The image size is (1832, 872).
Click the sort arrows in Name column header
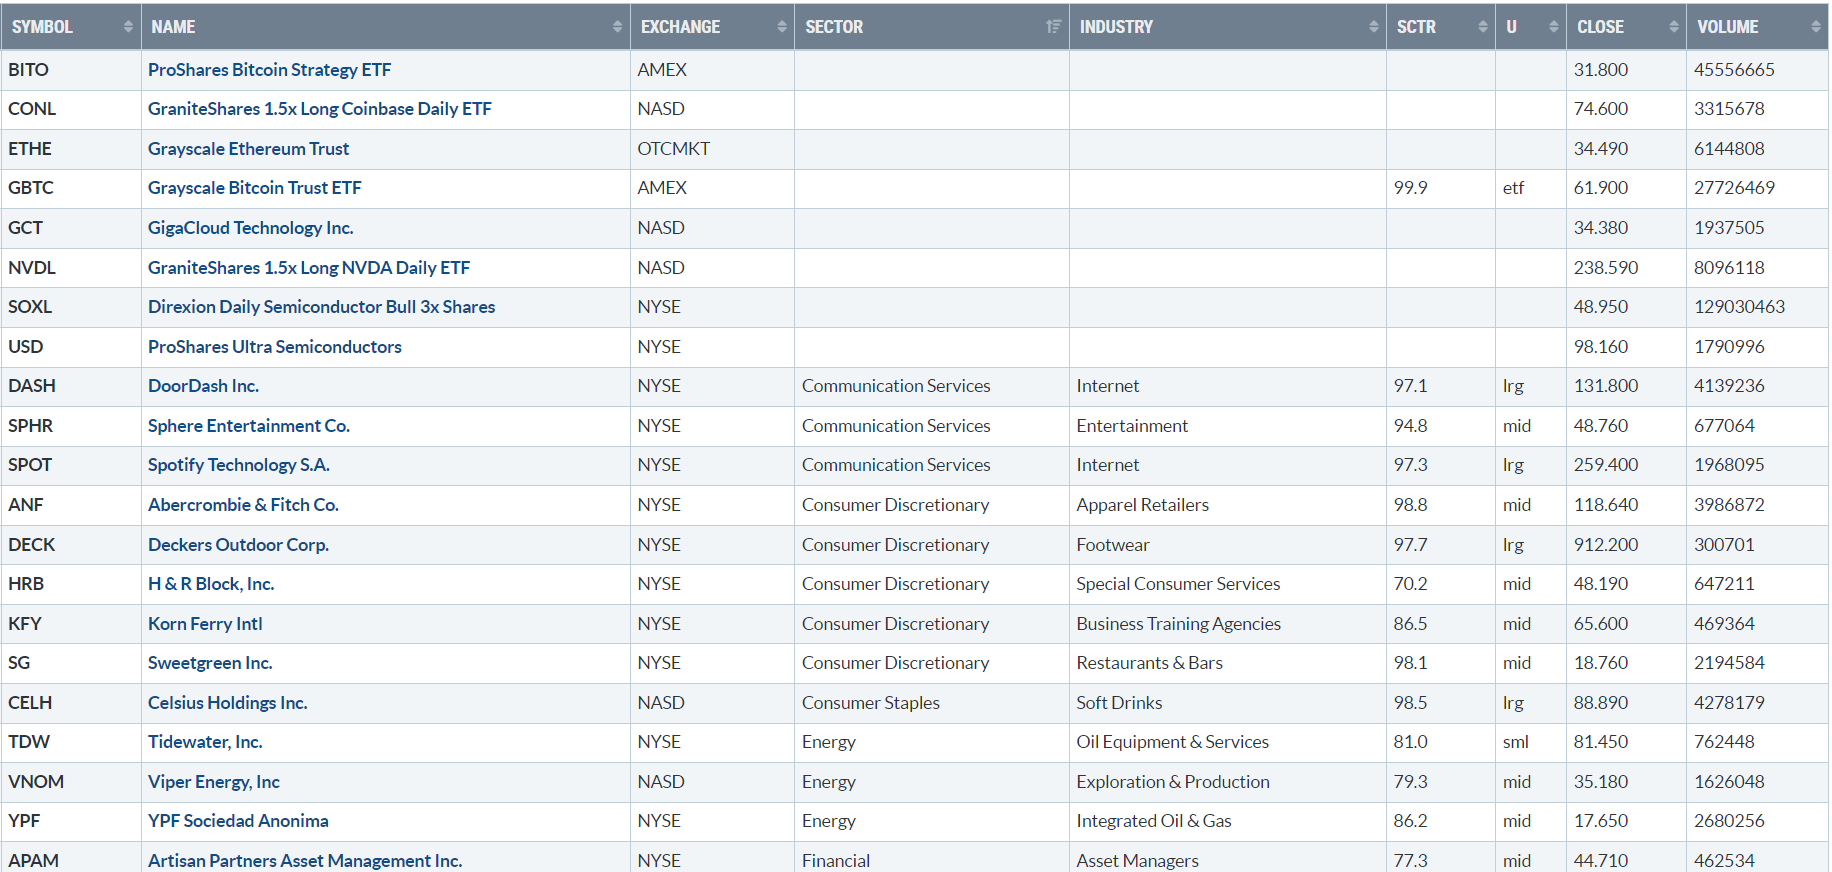[x=617, y=27]
